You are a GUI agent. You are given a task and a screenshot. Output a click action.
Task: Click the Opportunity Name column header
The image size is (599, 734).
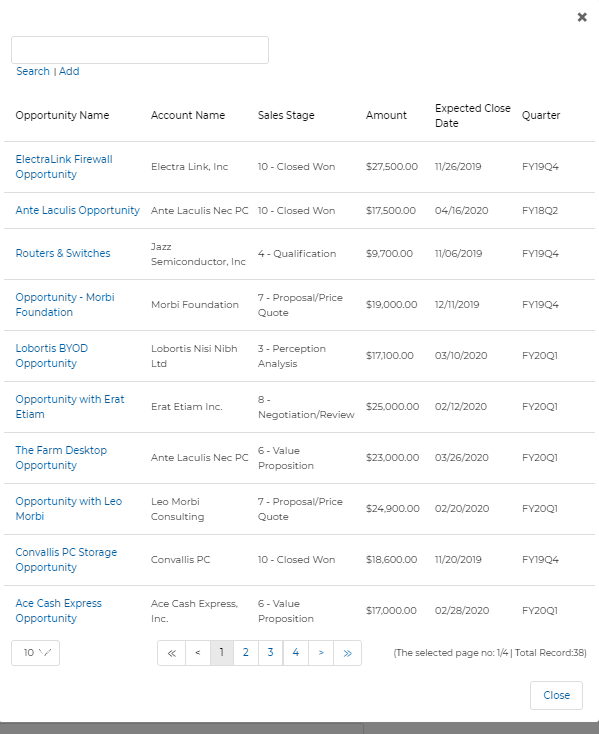(62, 115)
